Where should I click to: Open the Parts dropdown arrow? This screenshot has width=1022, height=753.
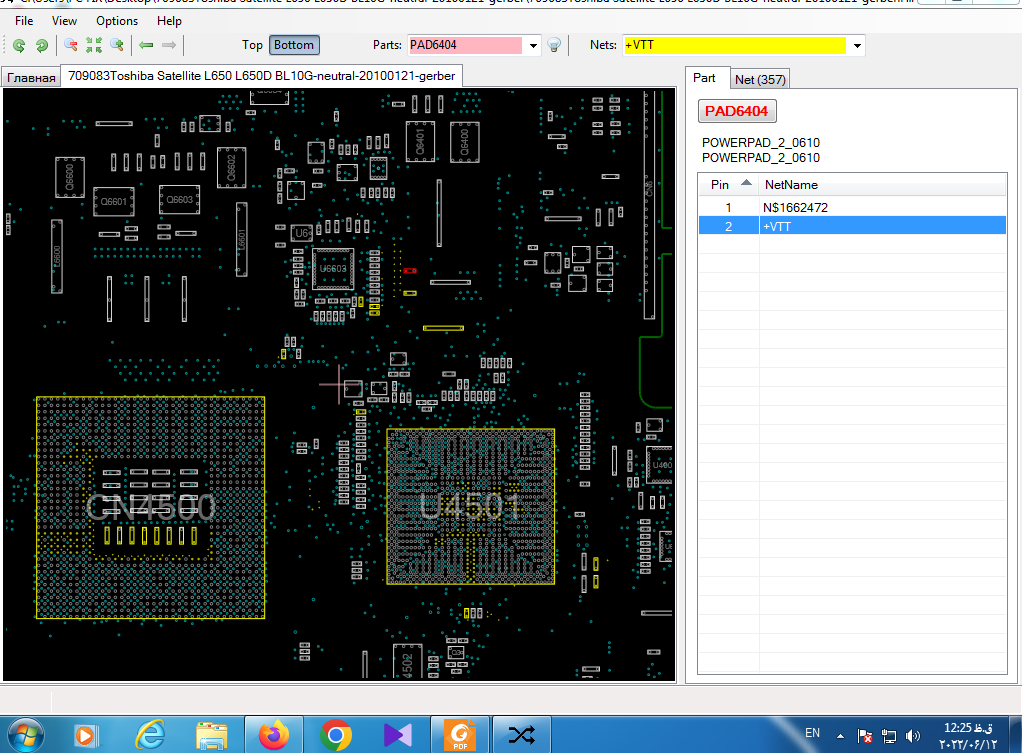(x=533, y=46)
